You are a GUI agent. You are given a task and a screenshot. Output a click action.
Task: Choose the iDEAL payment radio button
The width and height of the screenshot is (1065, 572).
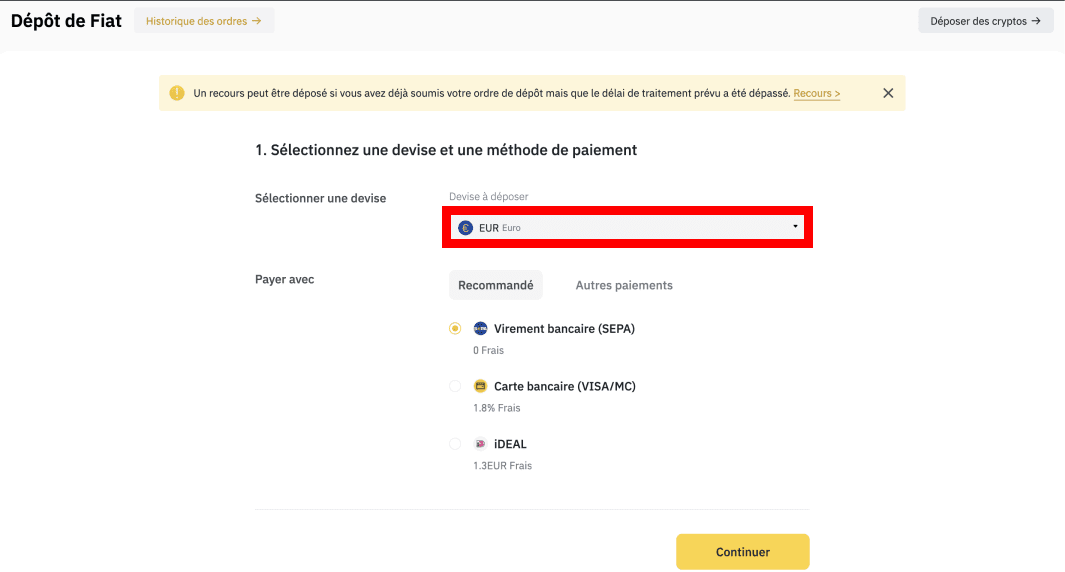pyautogui.click(x=455, y=444)
